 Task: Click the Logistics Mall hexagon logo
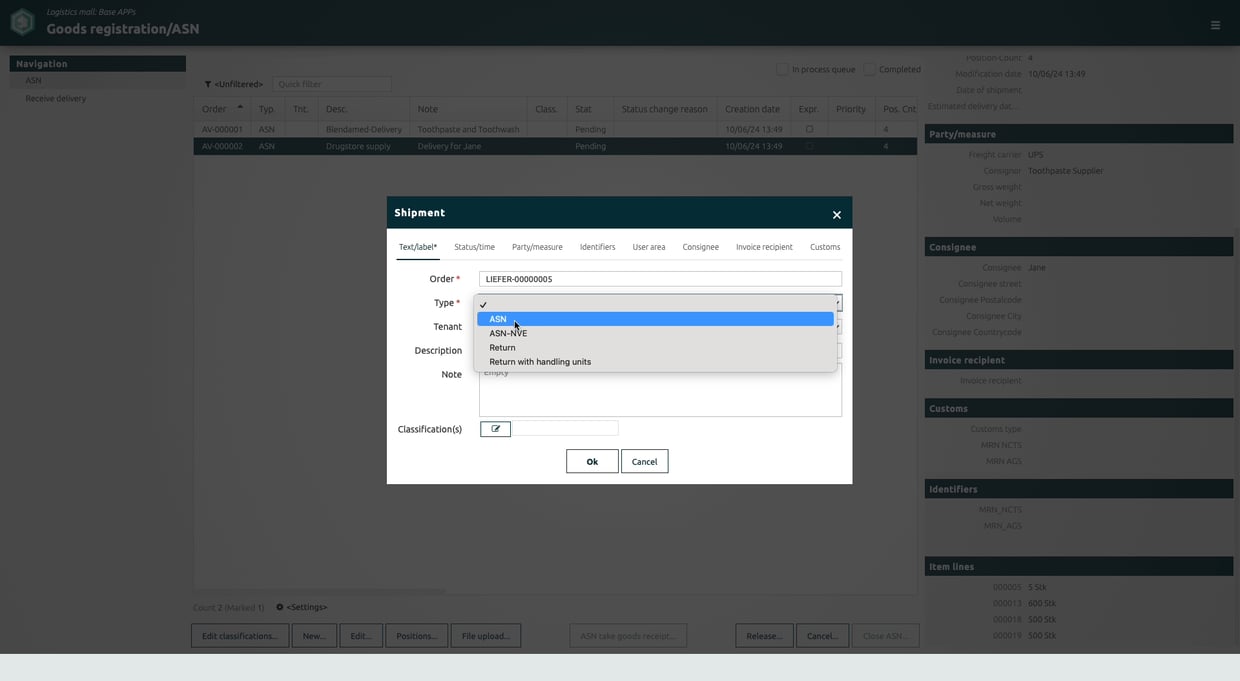pyautogui.click(x=22, y=21)
